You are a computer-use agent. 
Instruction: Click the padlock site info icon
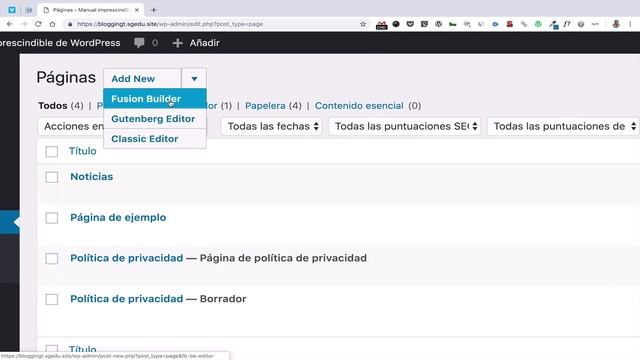tap(70, 24)
